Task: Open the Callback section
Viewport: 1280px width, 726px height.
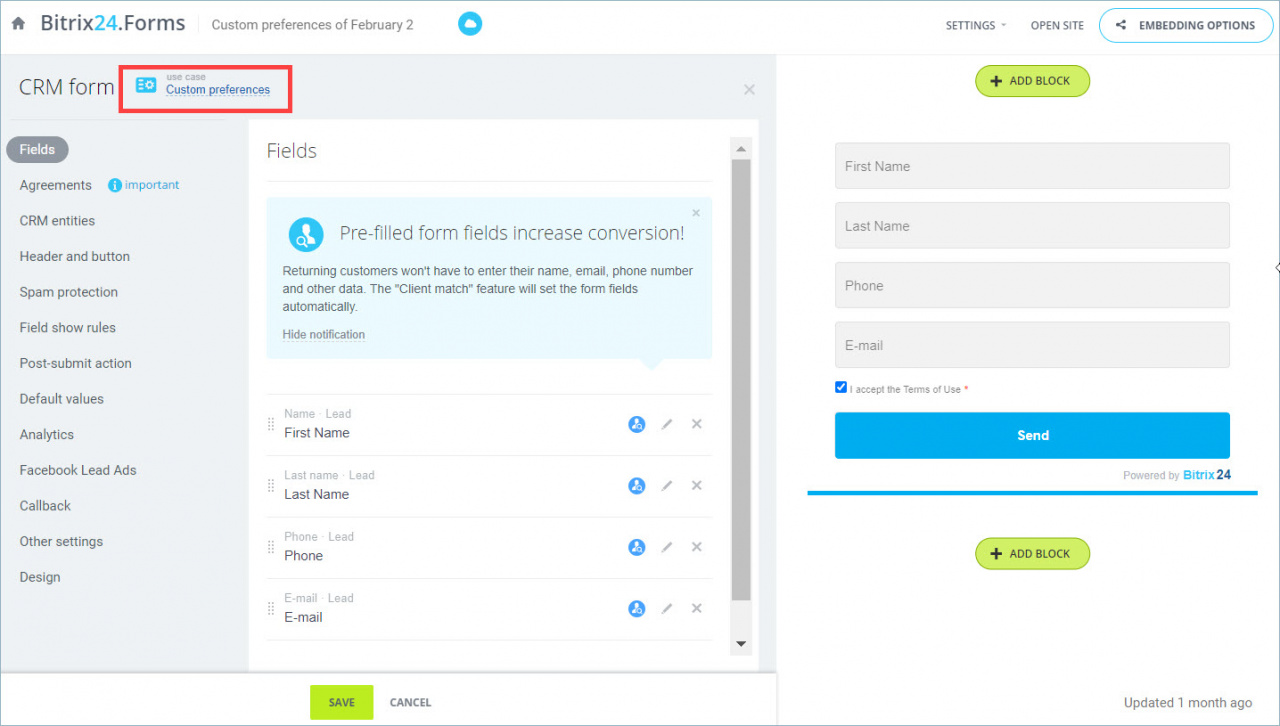Action: 46,506
